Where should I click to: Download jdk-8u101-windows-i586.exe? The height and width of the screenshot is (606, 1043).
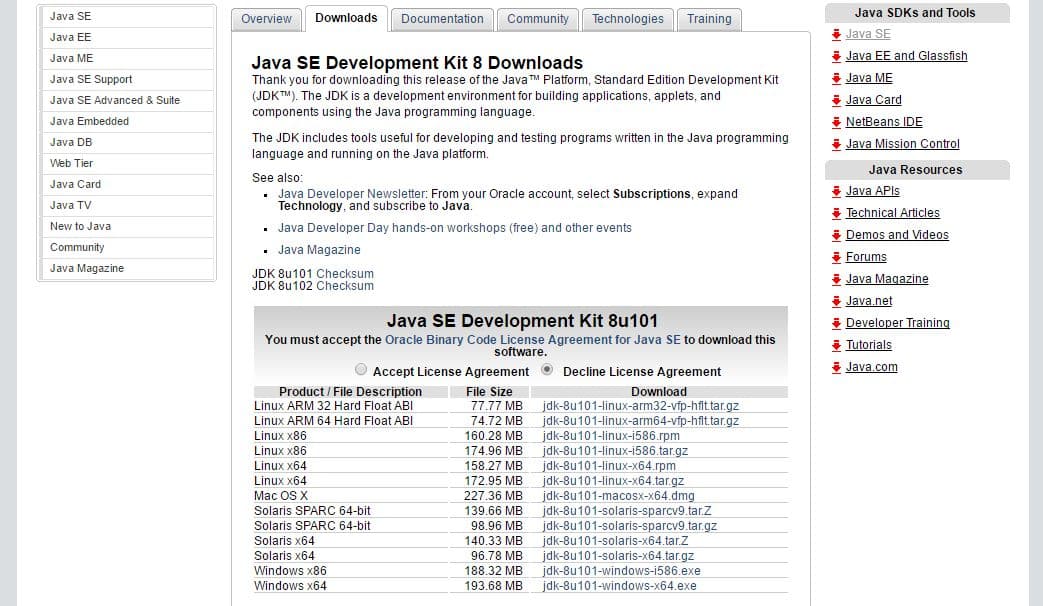click(621, 571)
